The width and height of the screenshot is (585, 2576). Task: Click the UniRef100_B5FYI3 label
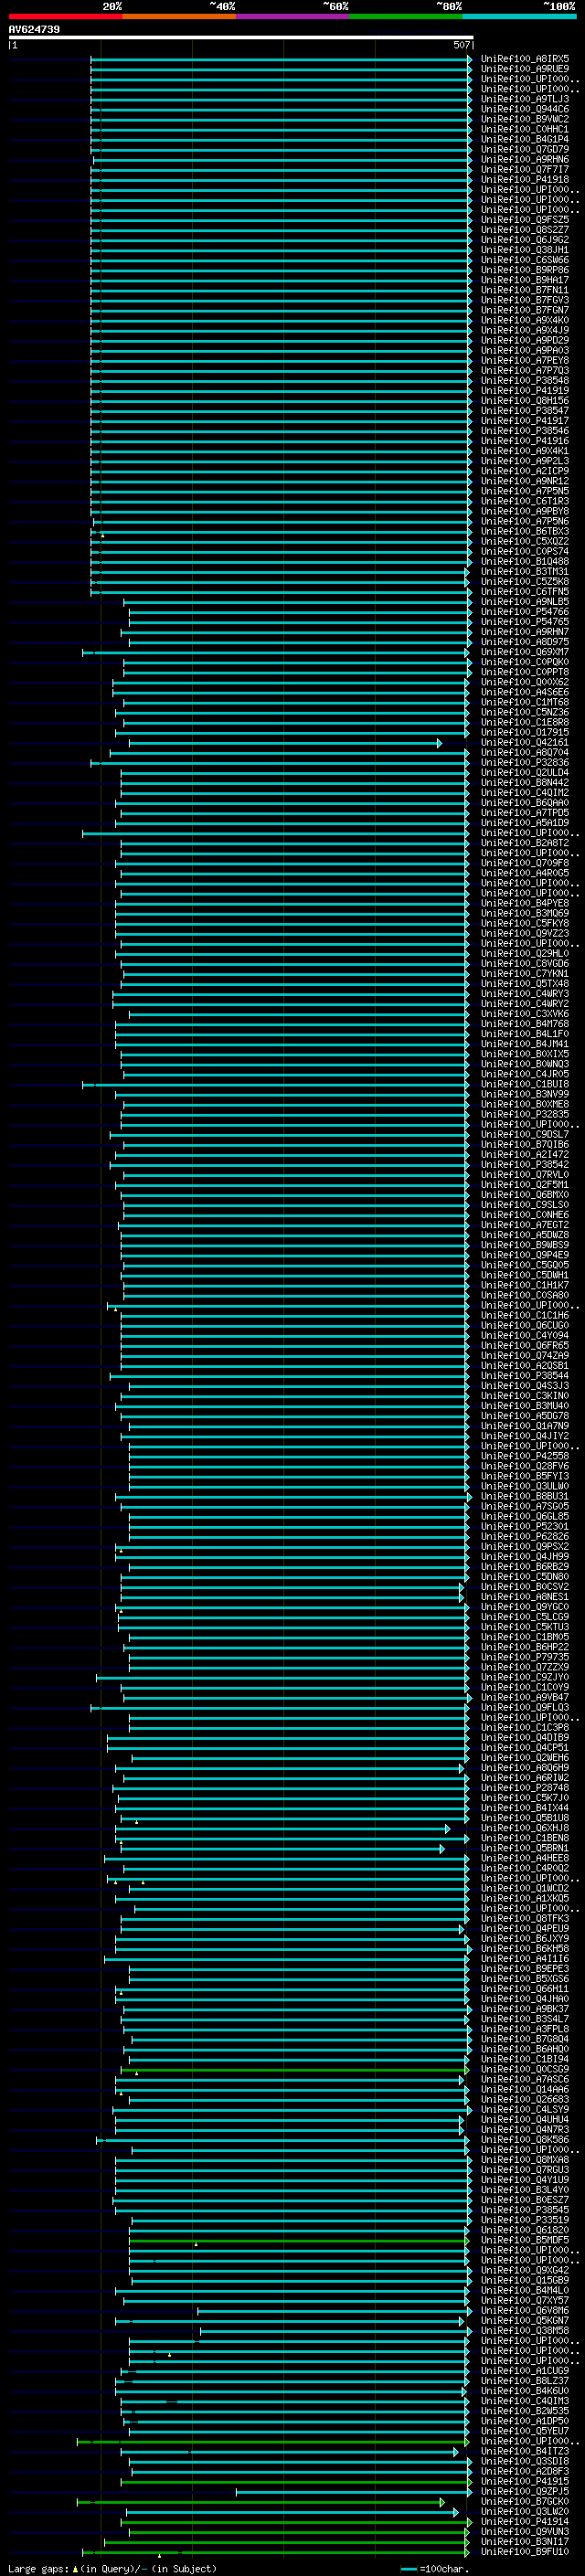(524, 1476)
